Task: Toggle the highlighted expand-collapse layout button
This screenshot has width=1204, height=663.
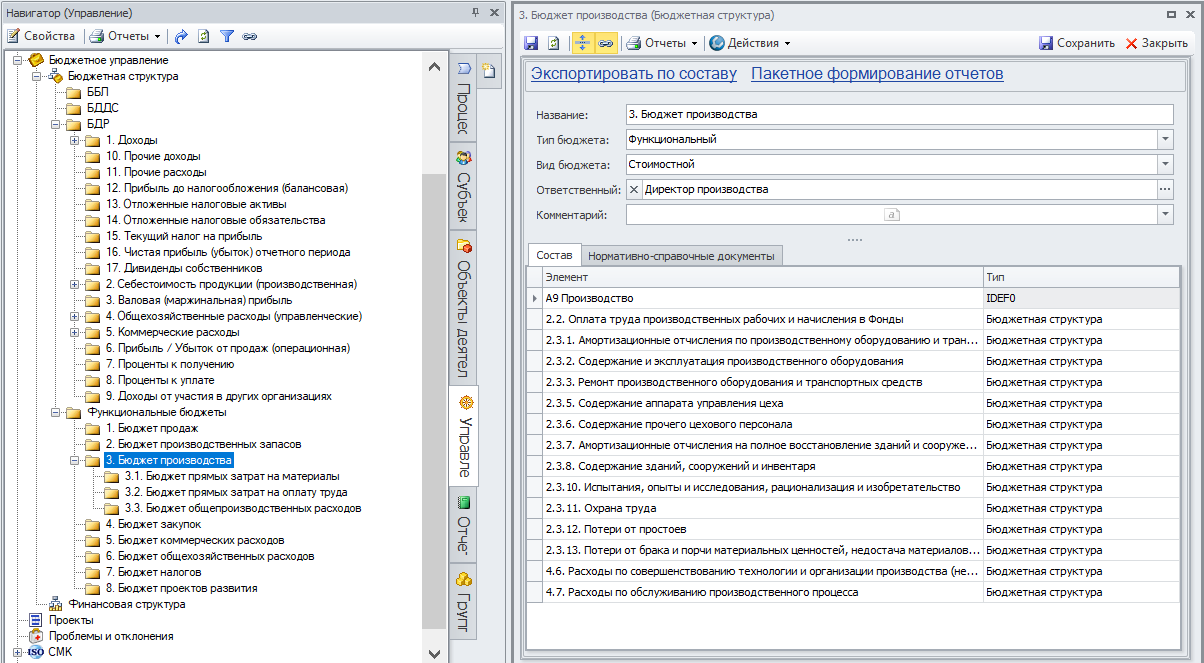Action: (583, 43)
